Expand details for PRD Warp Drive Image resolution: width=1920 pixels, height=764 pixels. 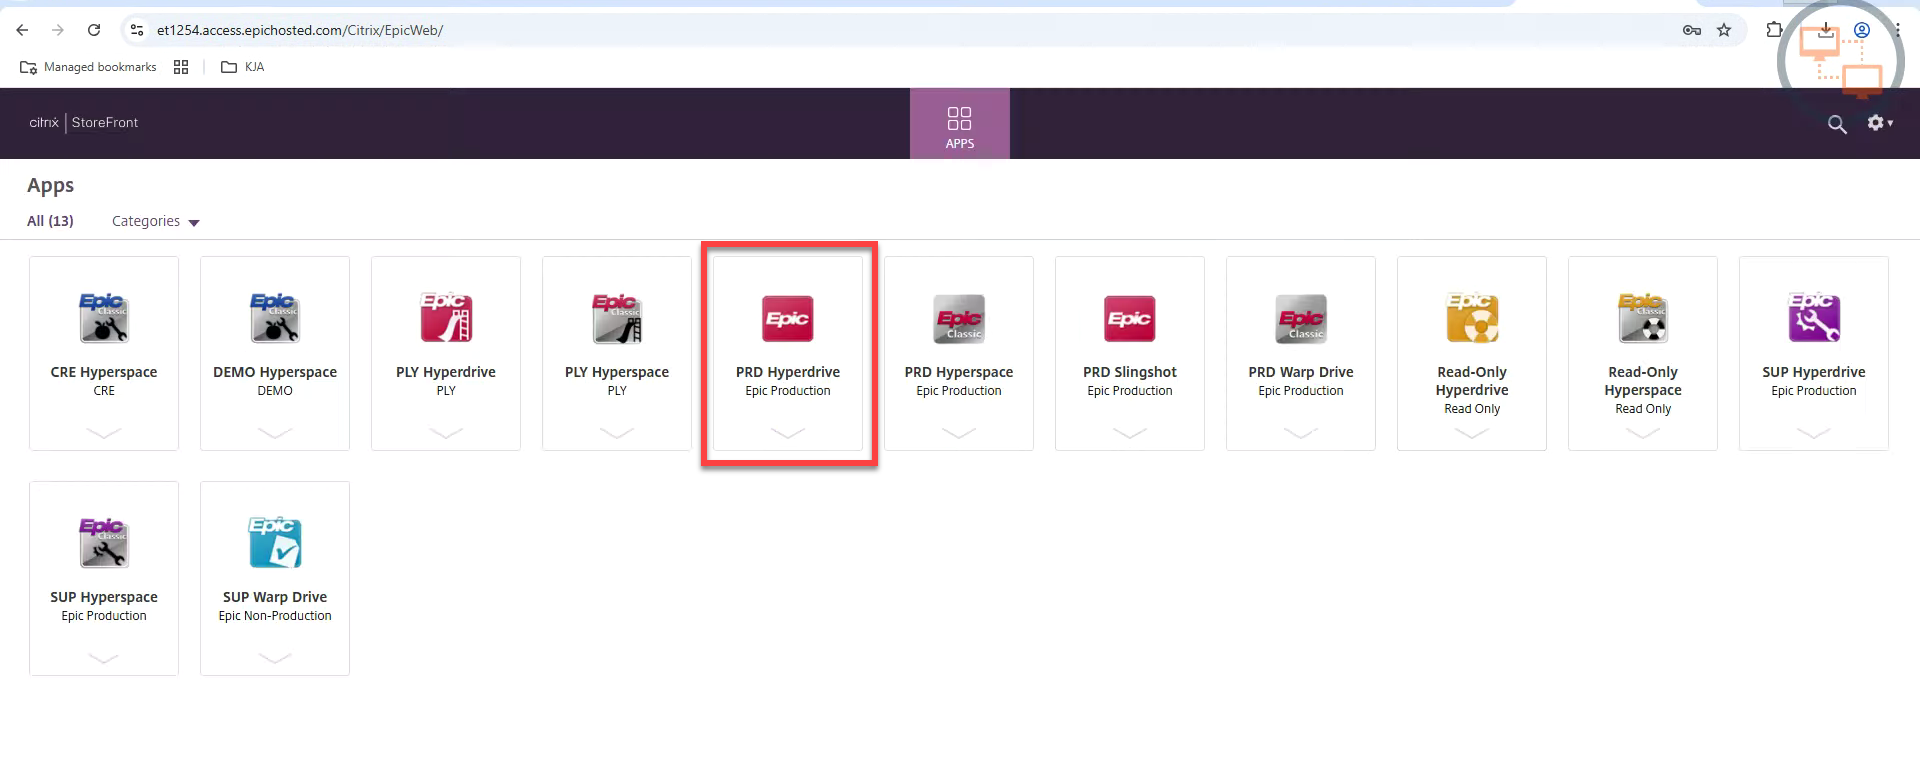(1301, 433)
